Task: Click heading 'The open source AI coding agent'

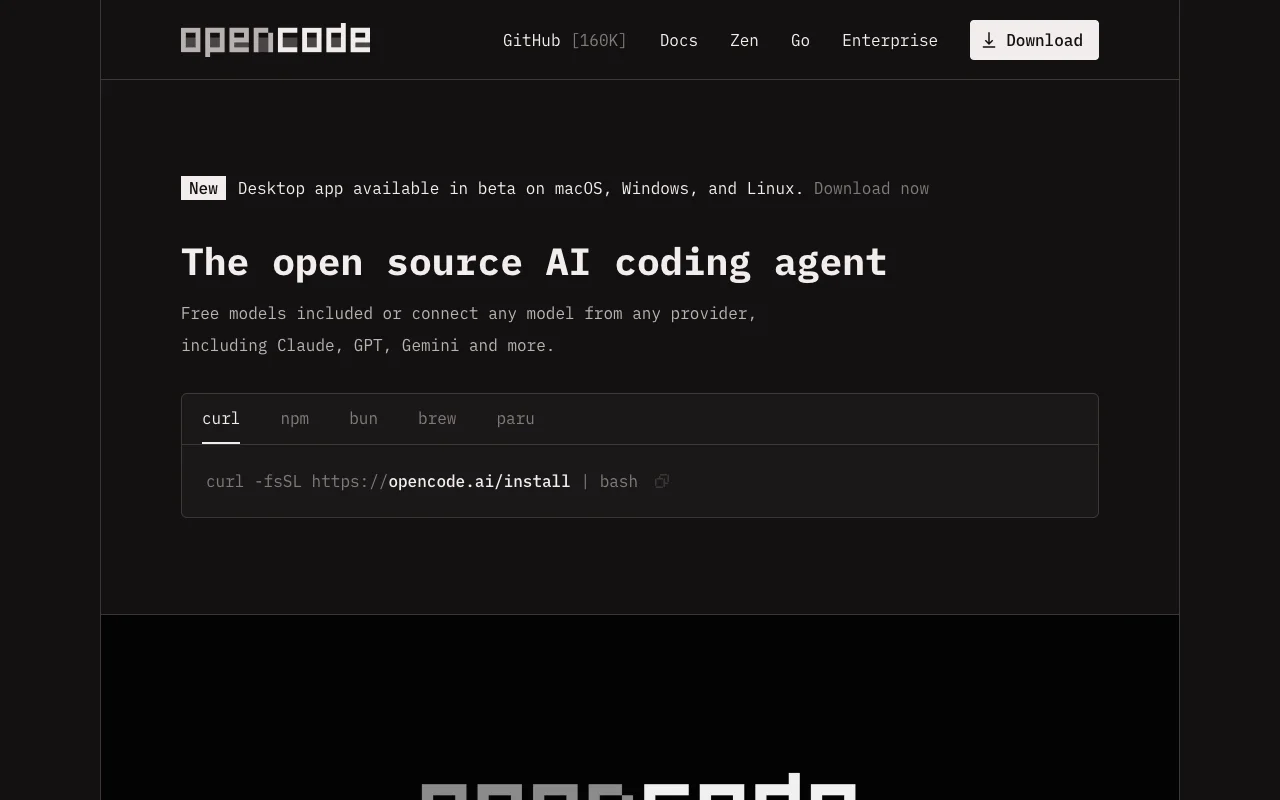Action: pos(534,262)
